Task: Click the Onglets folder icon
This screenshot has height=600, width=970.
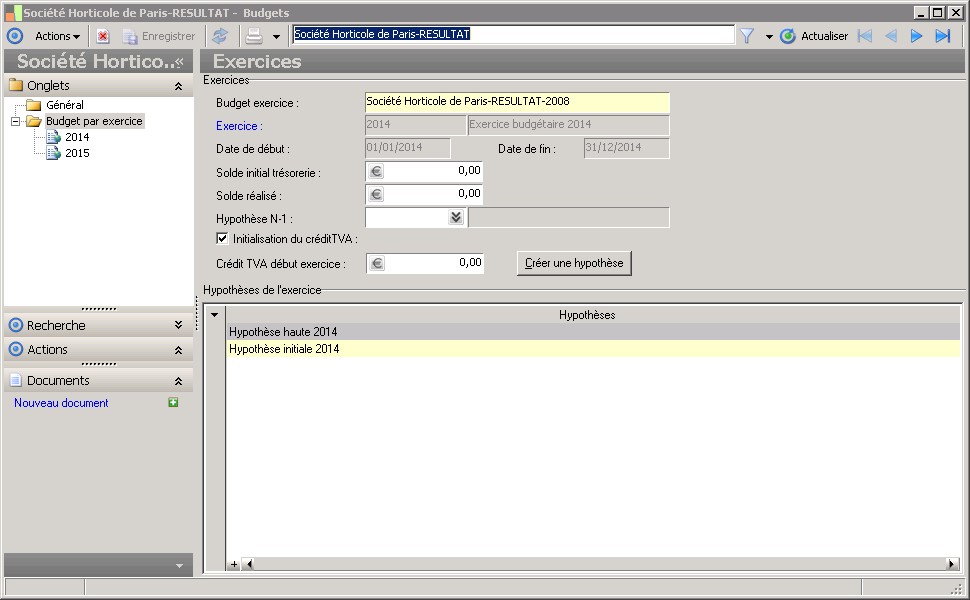Action: click(15, 85)
